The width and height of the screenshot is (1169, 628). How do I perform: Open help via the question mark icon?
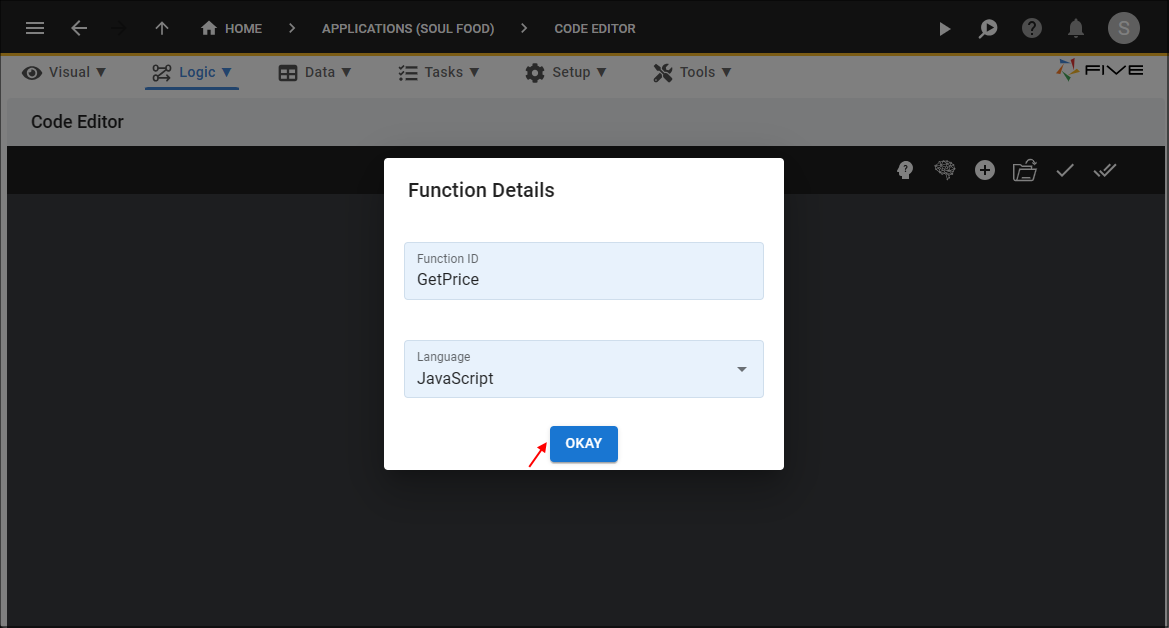[1032, 28]
